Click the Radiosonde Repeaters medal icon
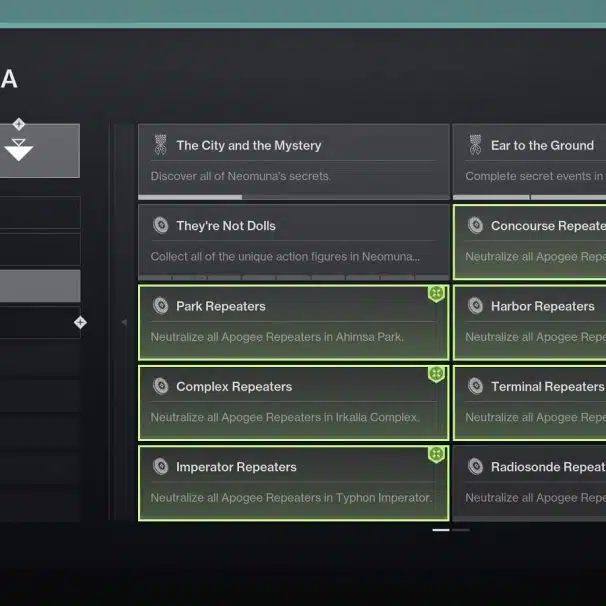Screen dimensions: 606x606 point(475,467)
